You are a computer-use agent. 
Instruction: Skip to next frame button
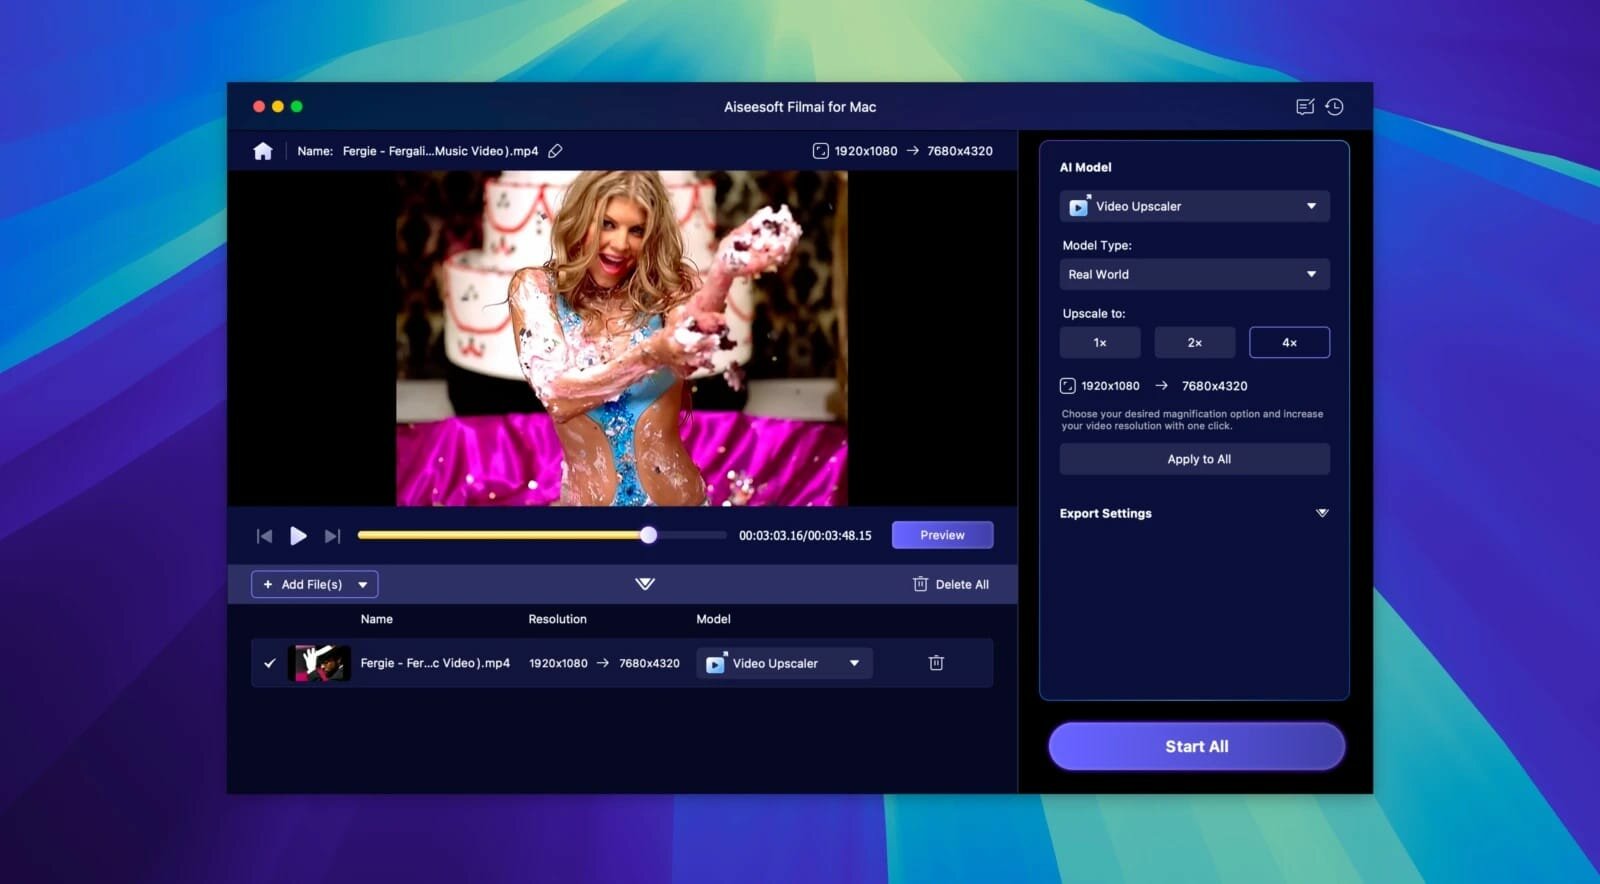tap(333, 536)
